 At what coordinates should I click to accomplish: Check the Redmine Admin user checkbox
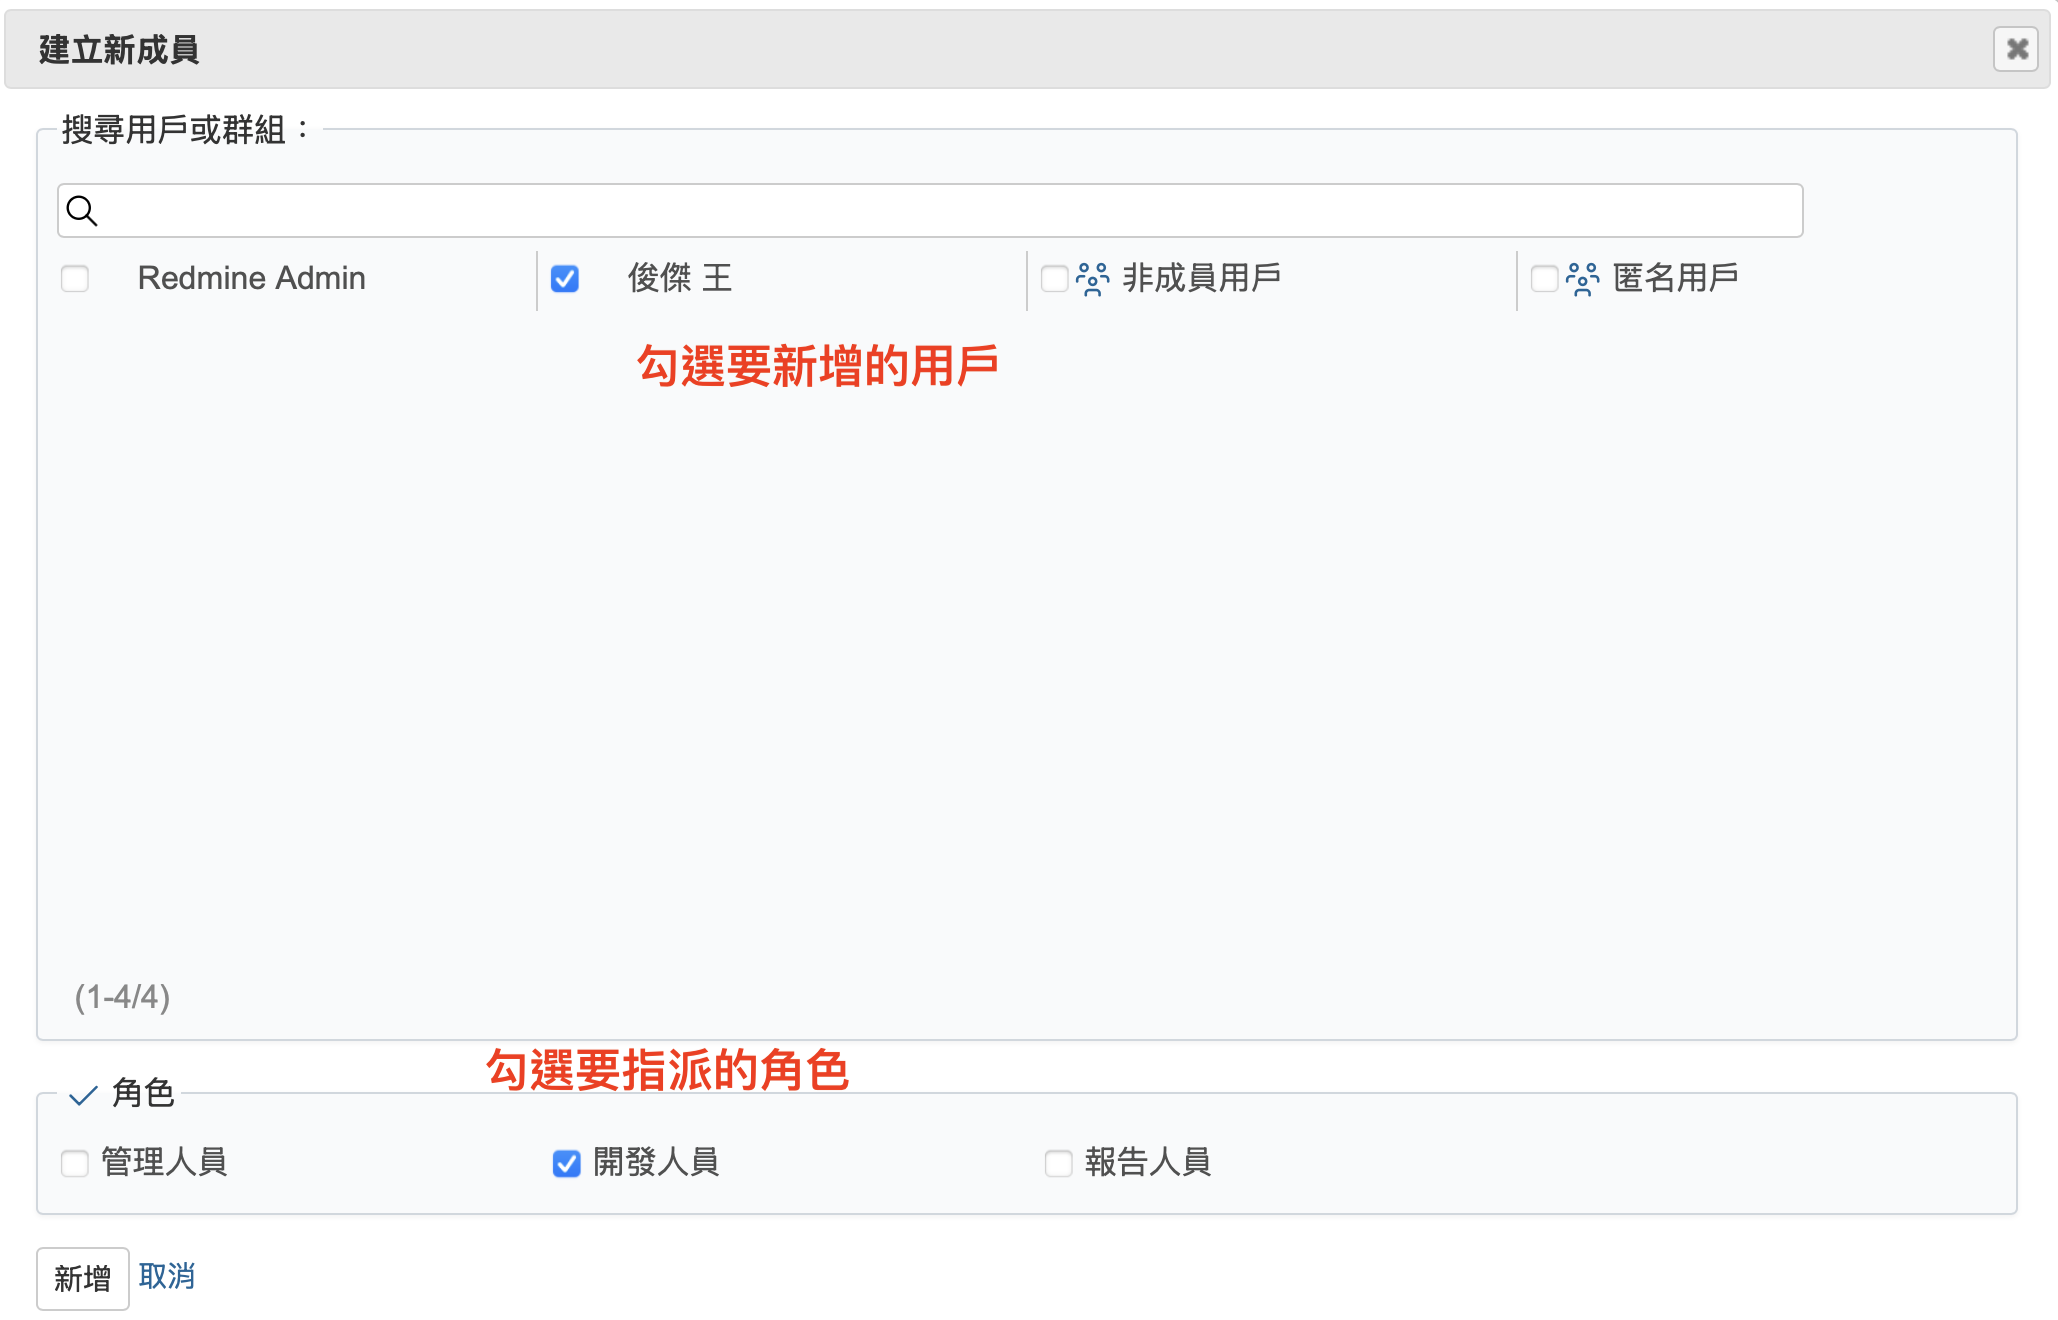point(75,278)
